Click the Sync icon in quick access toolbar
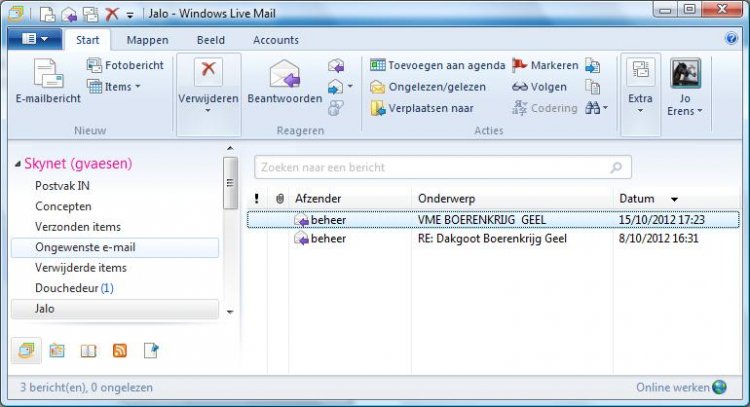 click(x=90, y=14)
